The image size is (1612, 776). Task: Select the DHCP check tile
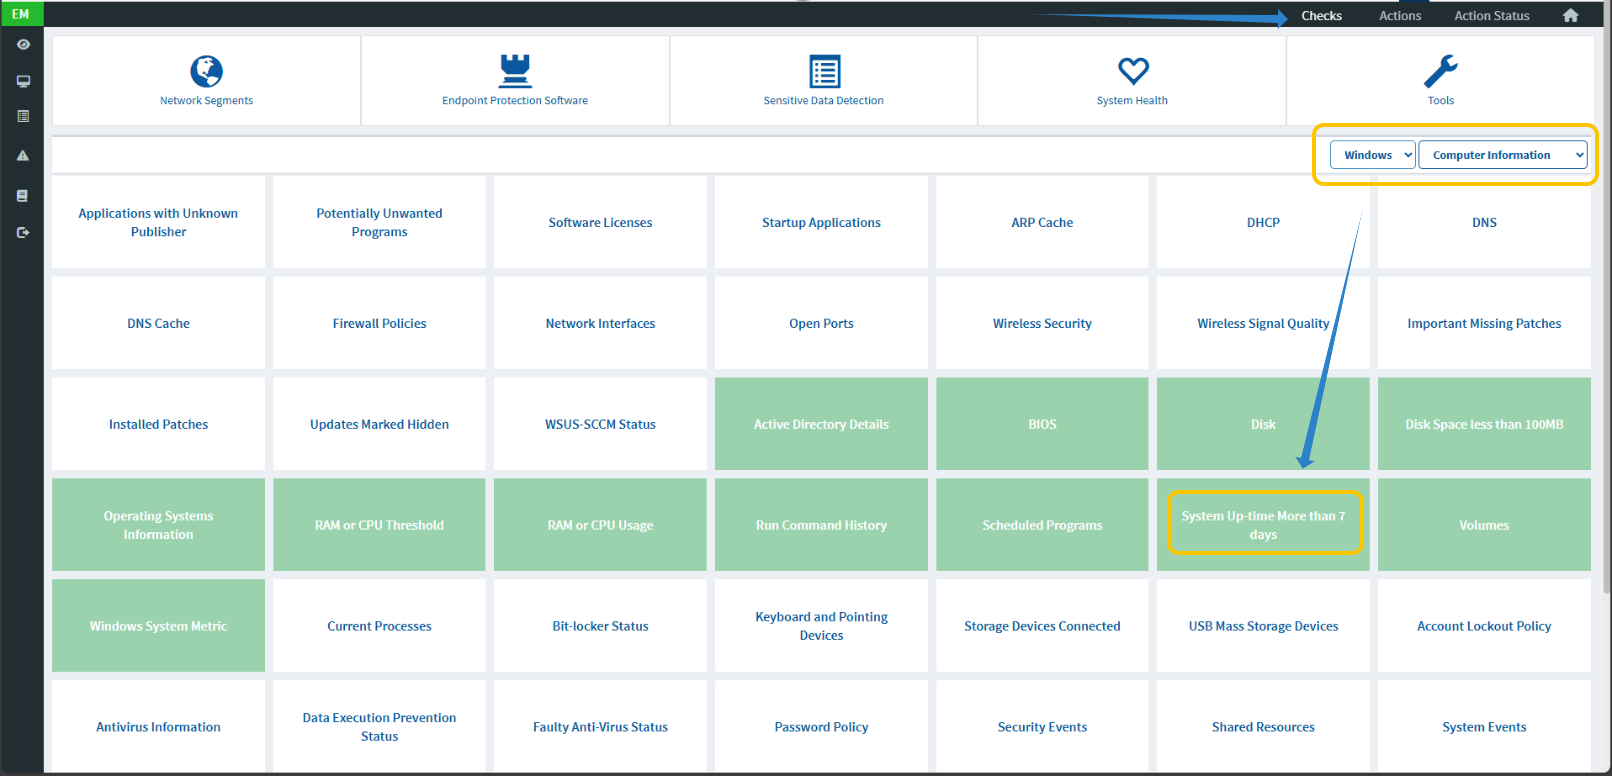click(x=1263, y=222)
